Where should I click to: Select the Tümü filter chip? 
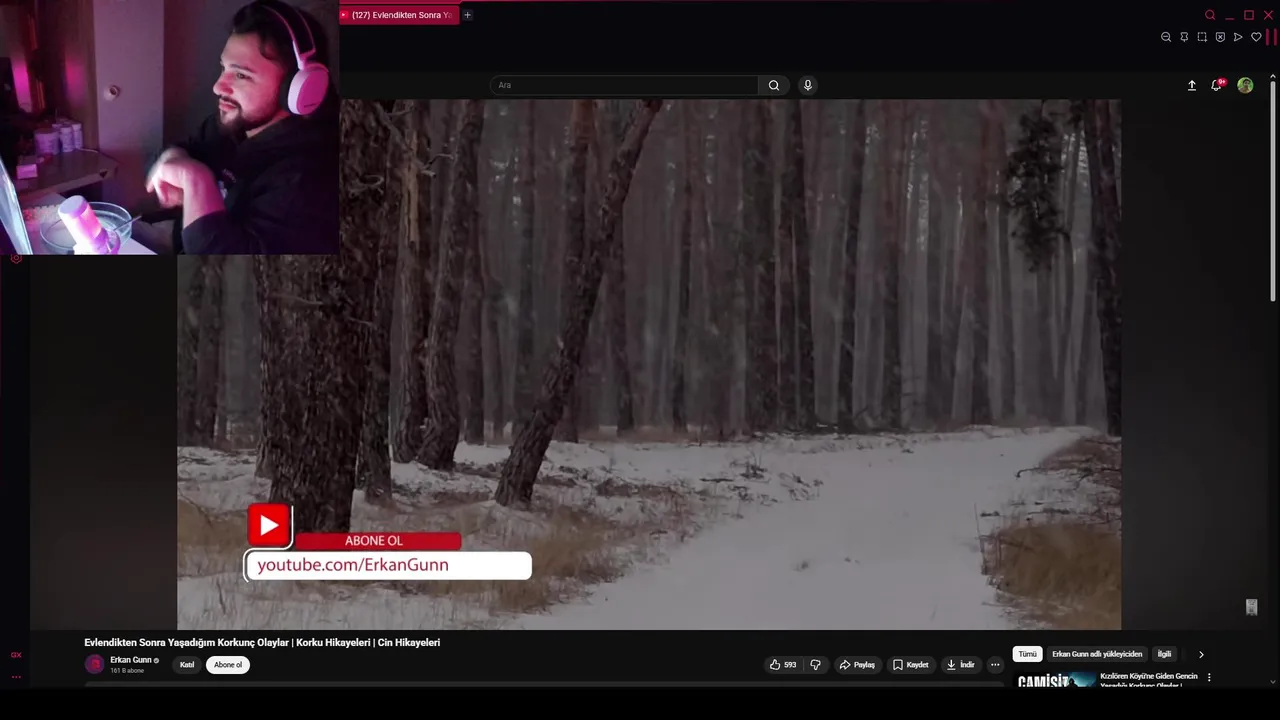1027,654
